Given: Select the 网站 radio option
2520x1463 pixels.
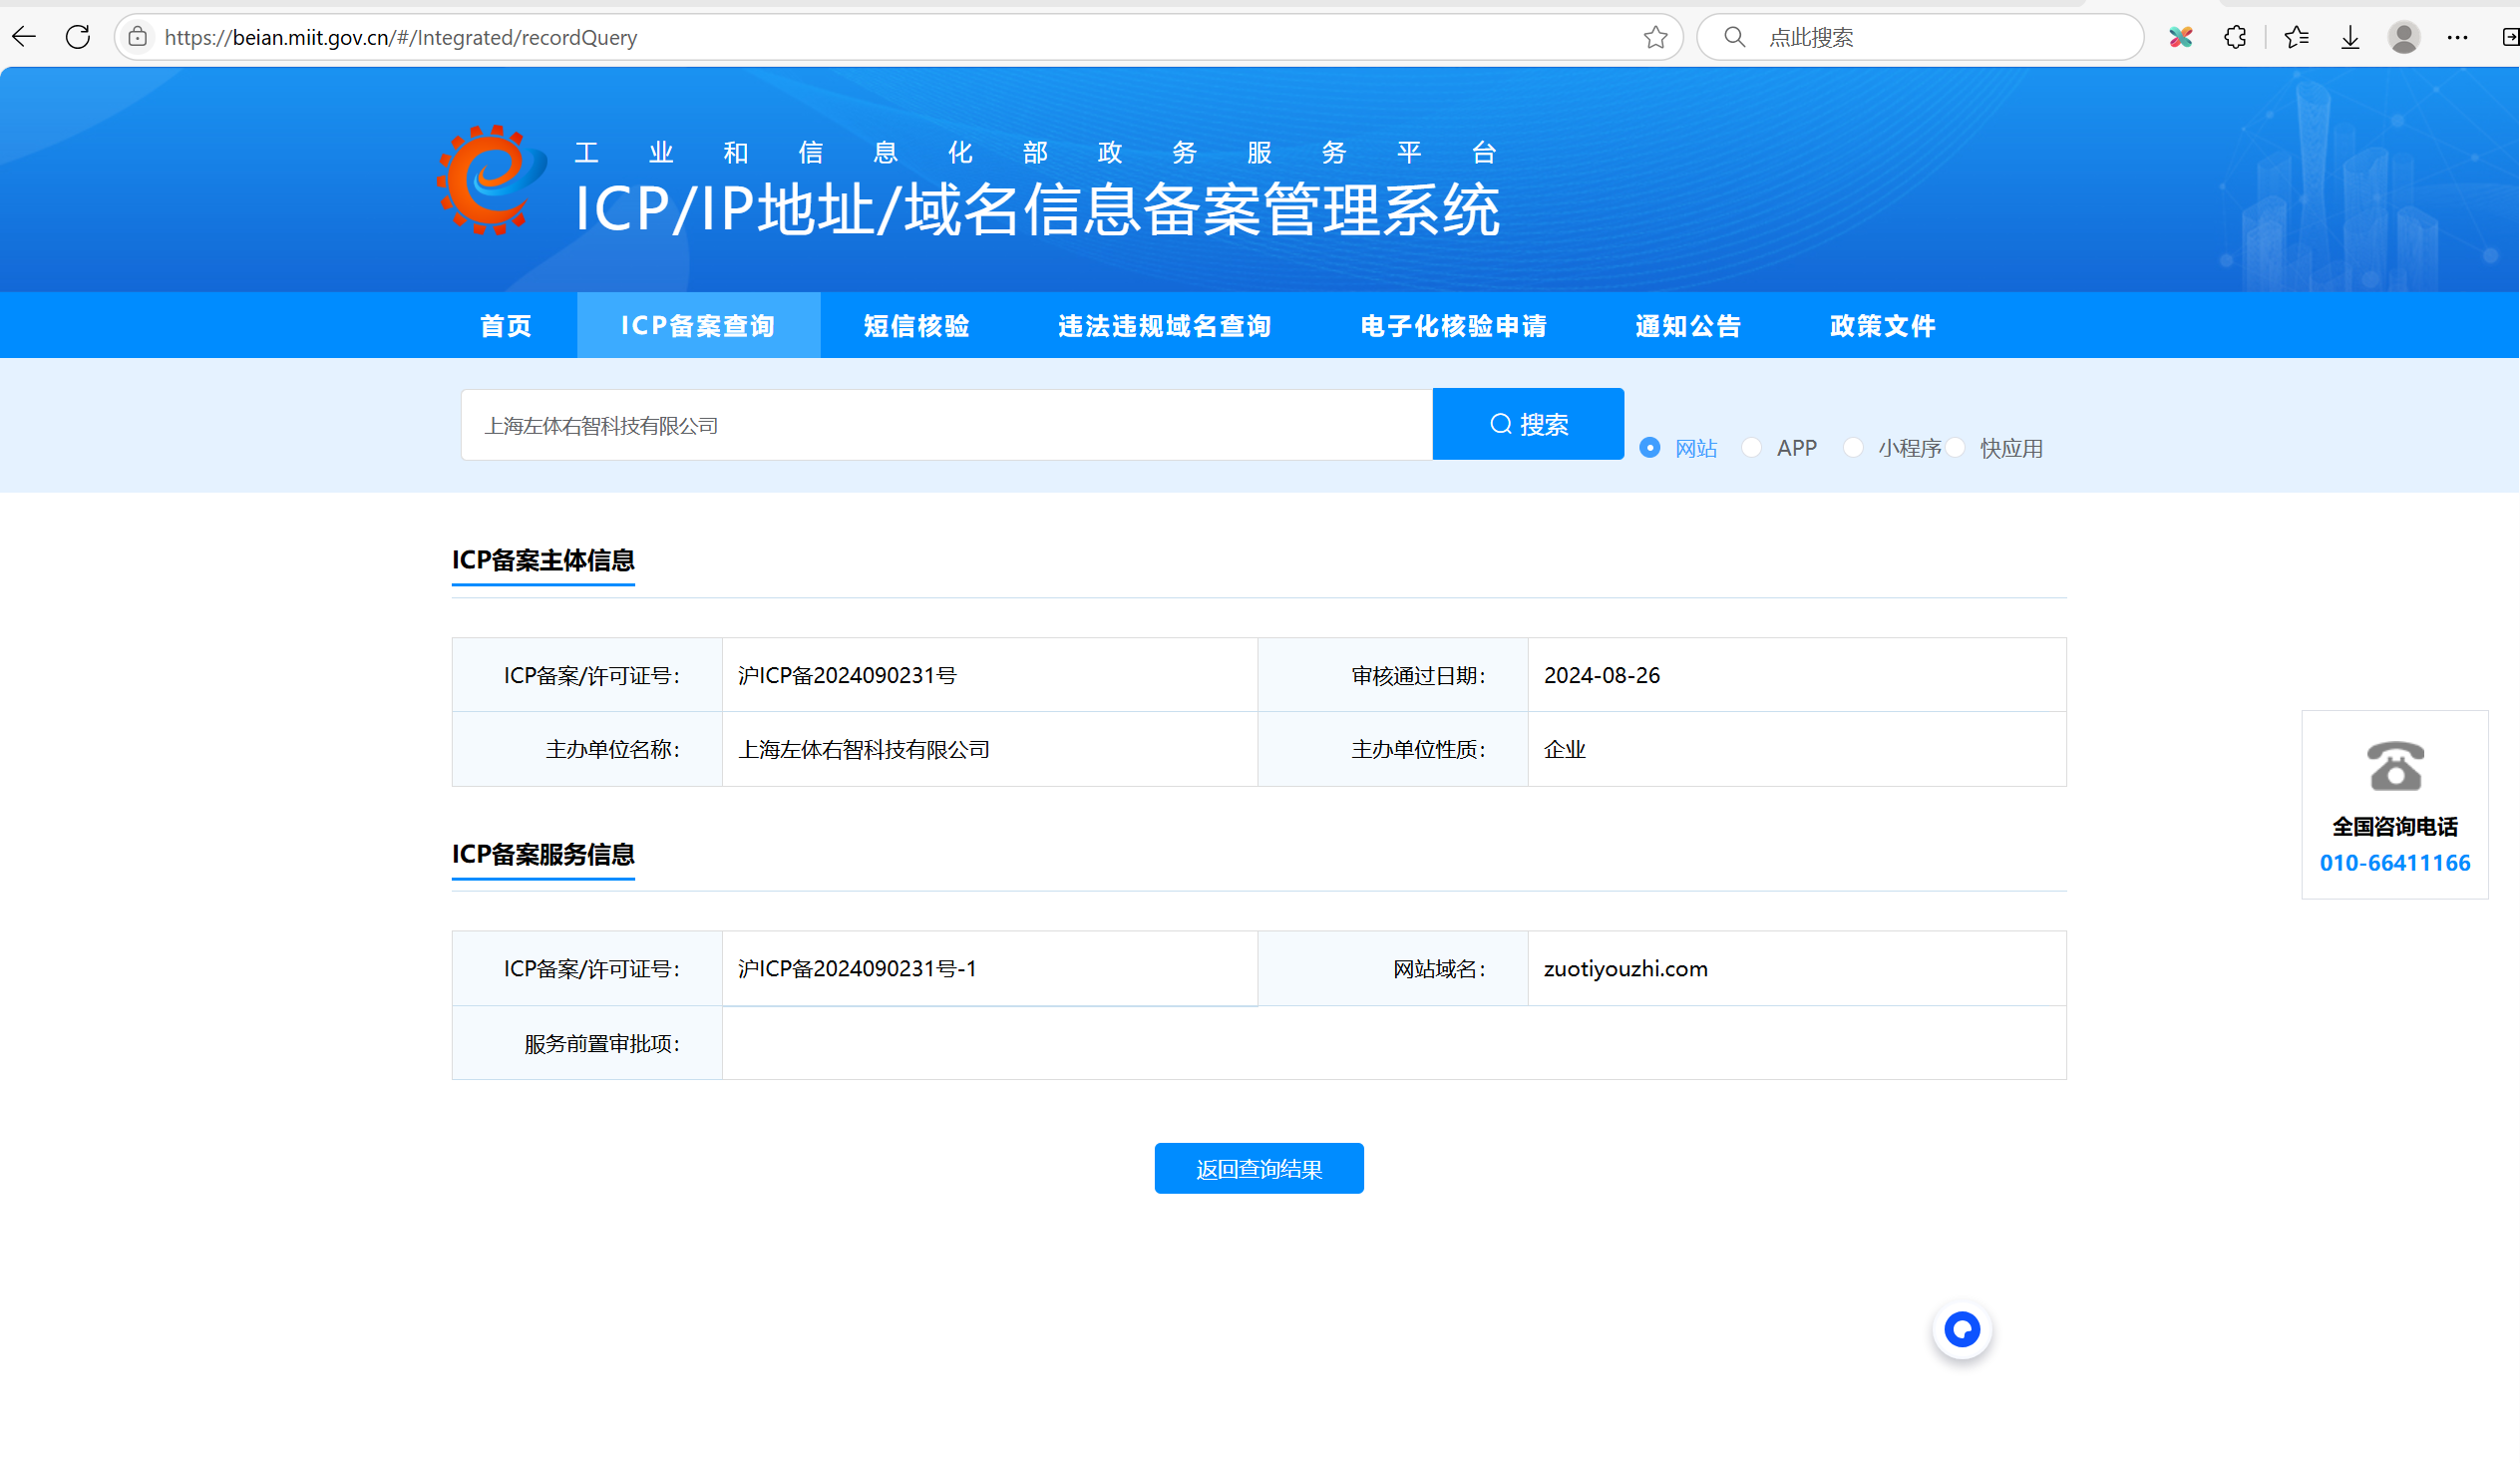Looking at the screenshot, I should tap(1650, 448).
